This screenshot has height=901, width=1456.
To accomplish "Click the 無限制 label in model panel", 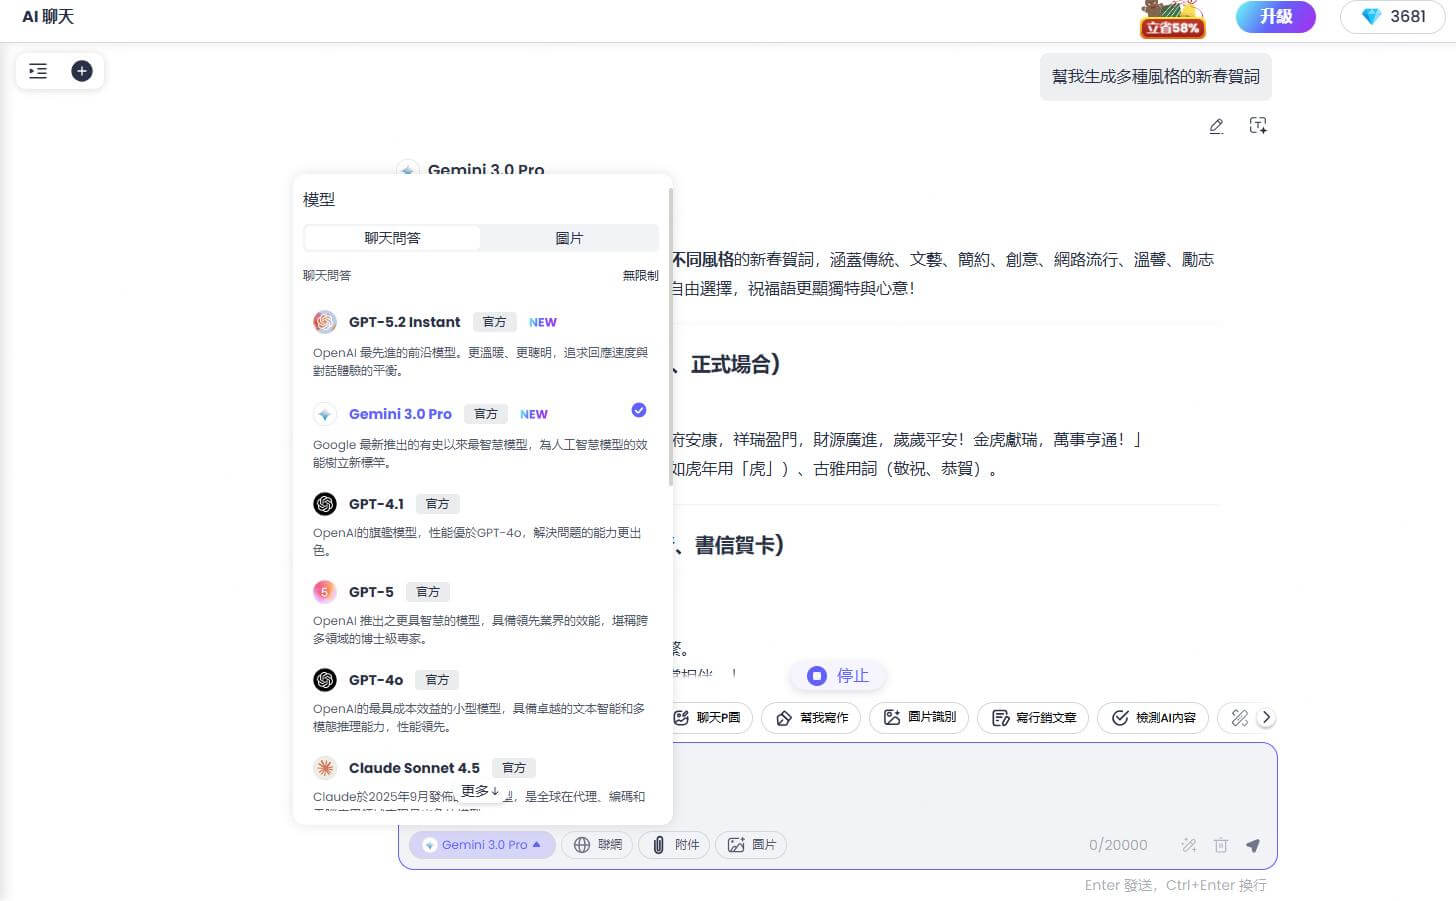I will coord(640,275).
